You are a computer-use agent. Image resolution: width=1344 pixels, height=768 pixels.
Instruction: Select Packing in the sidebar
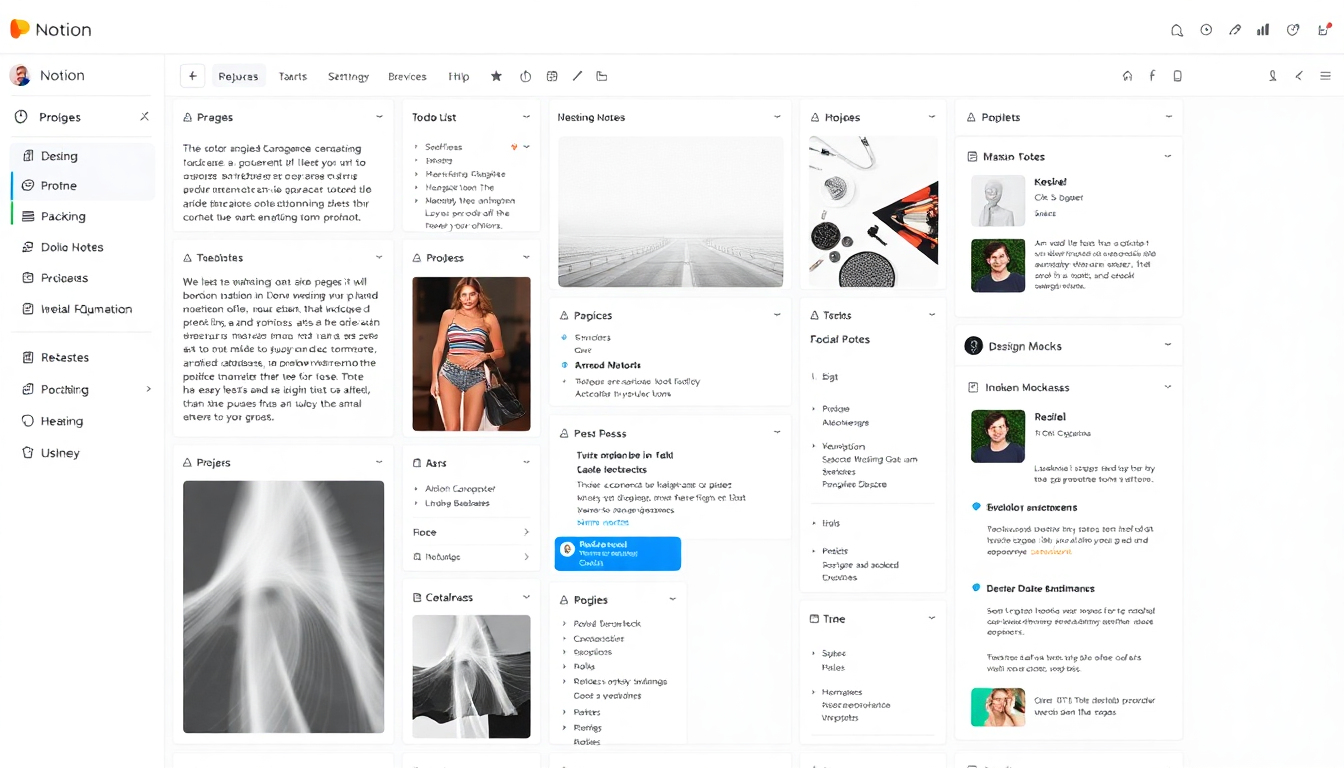click(x=63, y=216)
